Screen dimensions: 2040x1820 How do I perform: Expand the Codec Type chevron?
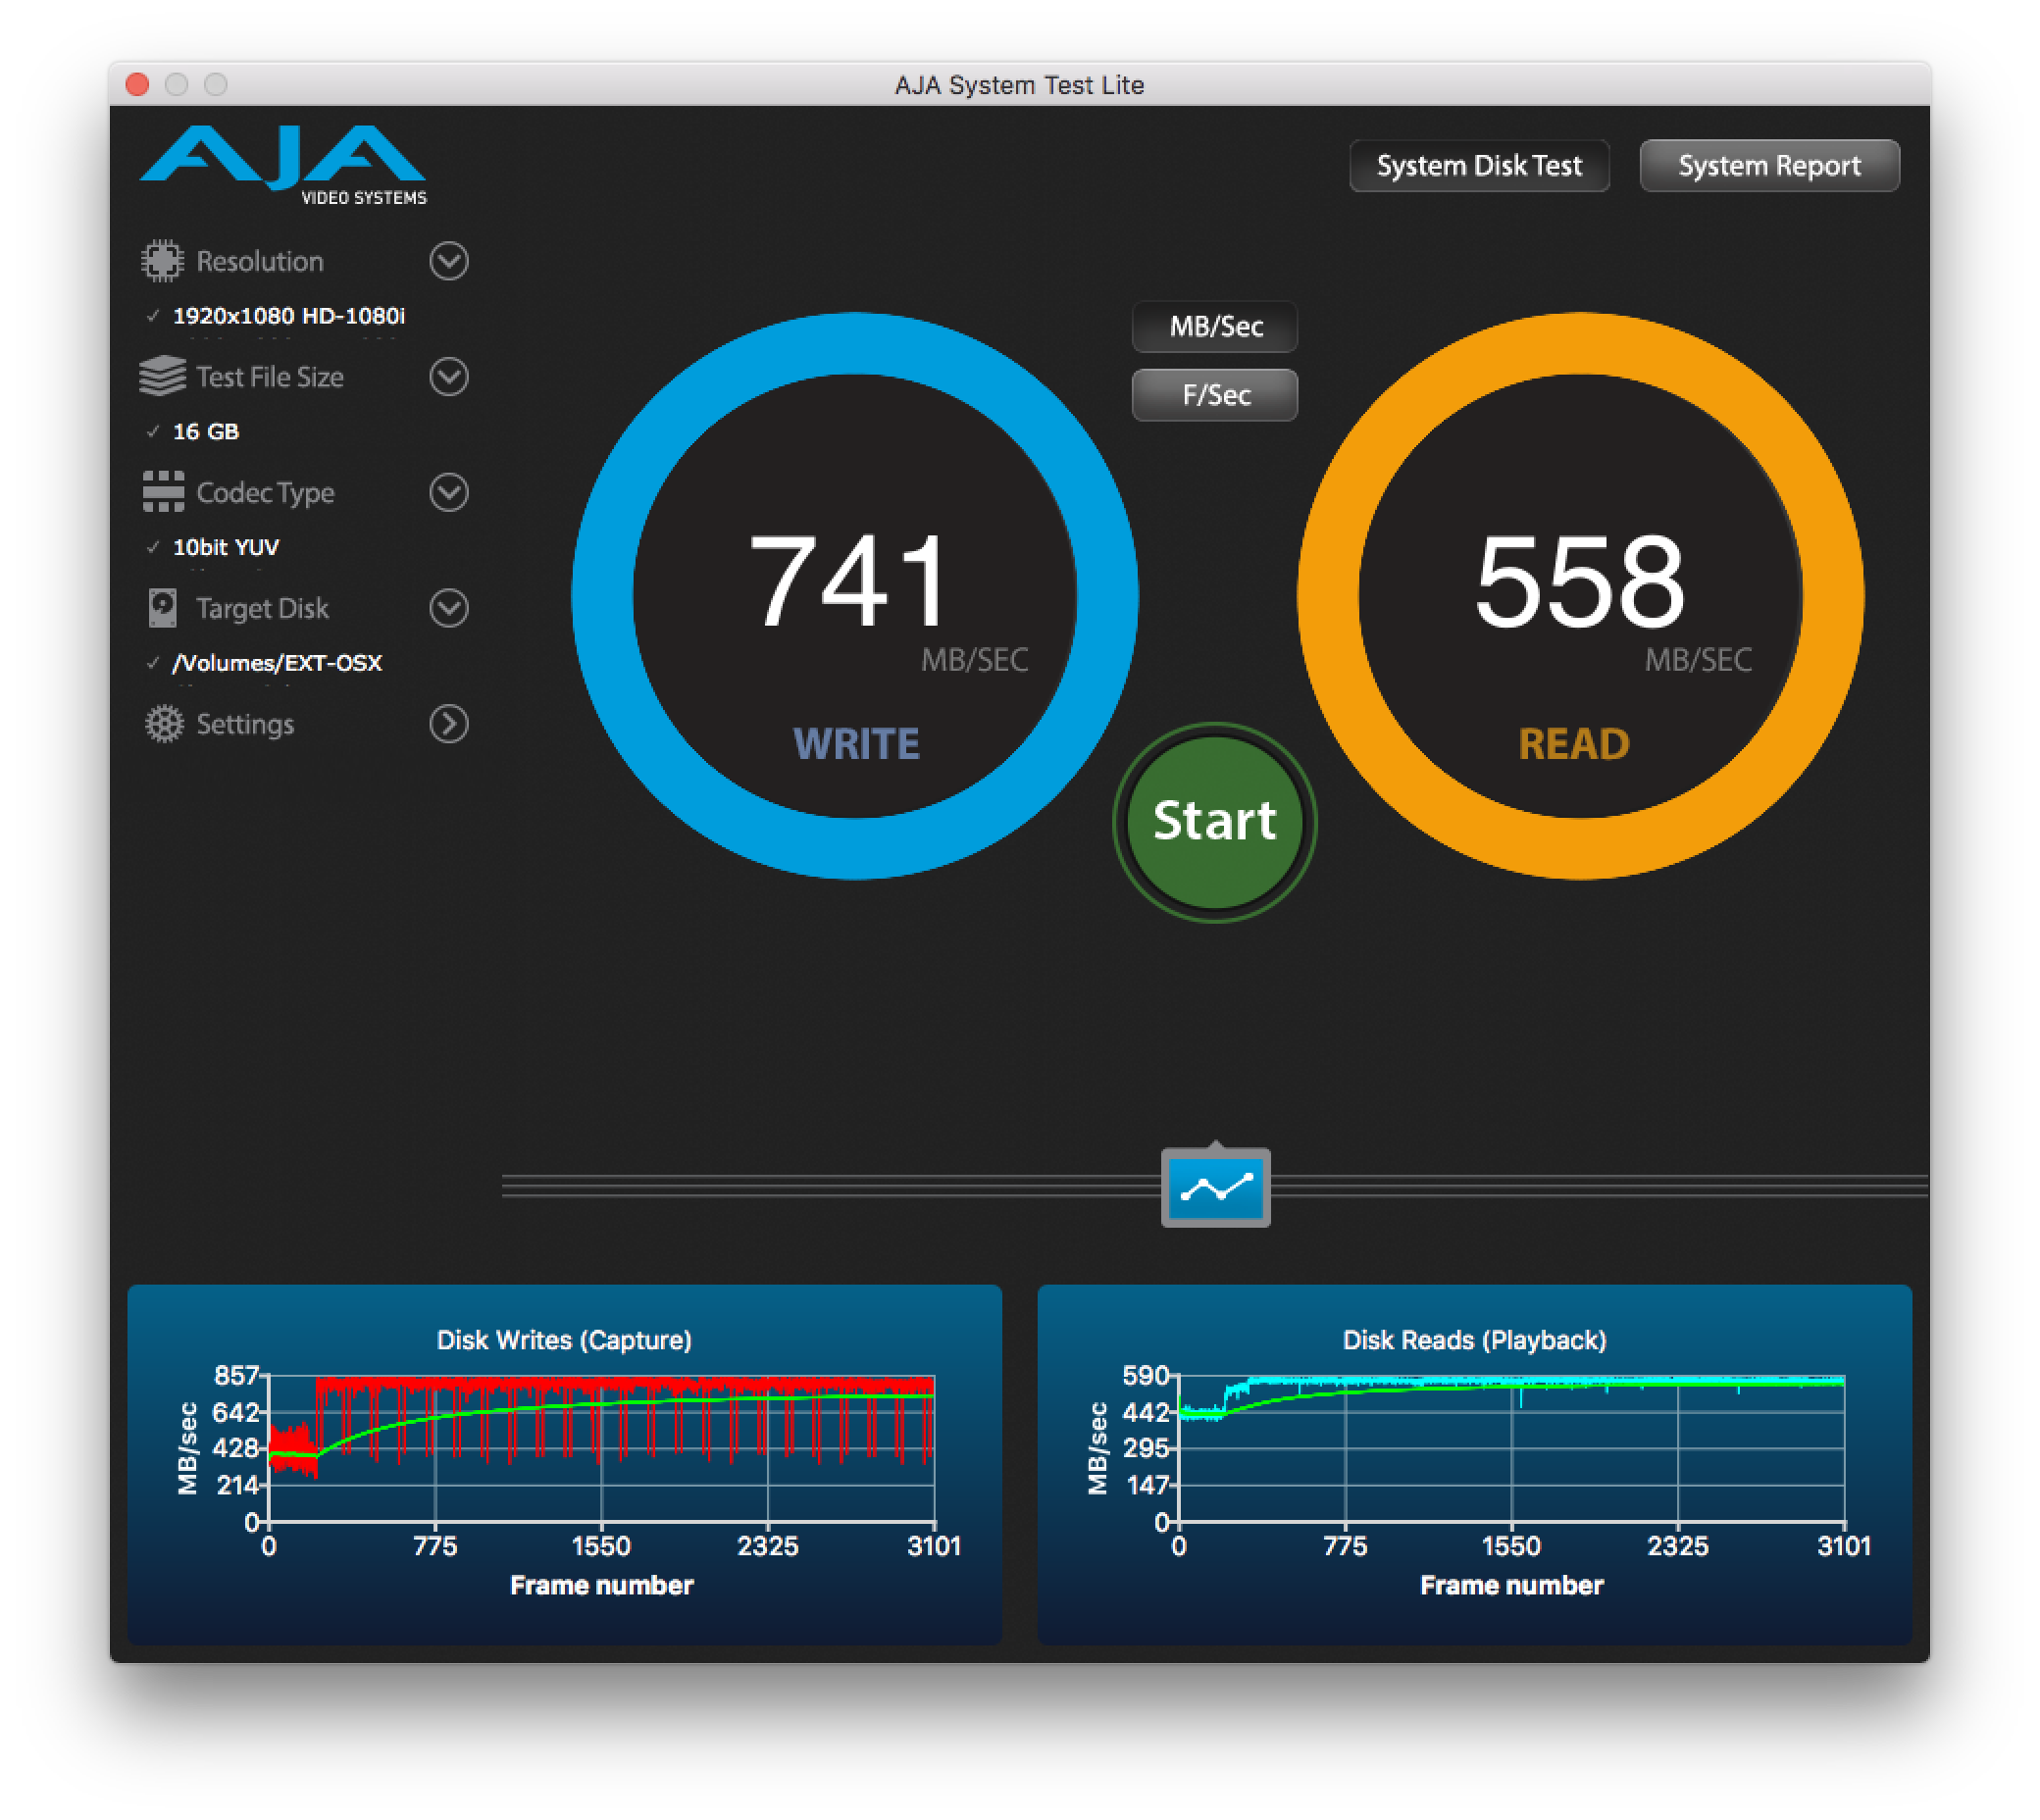click(449, 492)
